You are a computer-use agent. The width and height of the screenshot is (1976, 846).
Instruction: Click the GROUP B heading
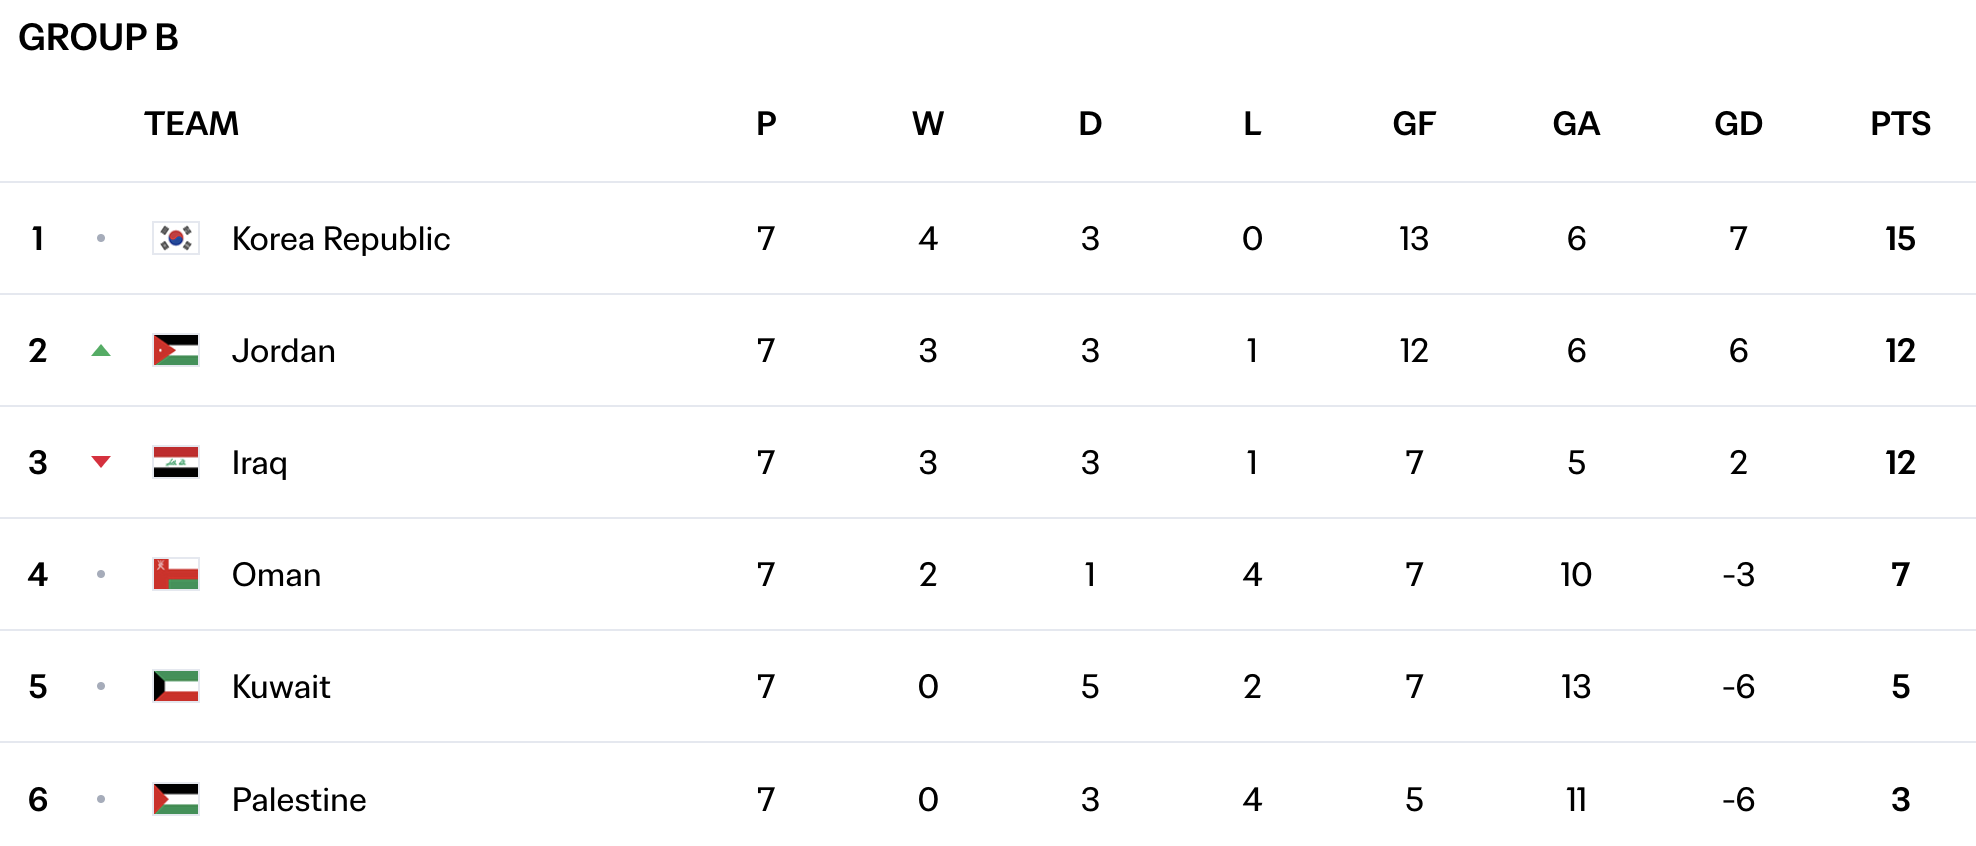98,38
